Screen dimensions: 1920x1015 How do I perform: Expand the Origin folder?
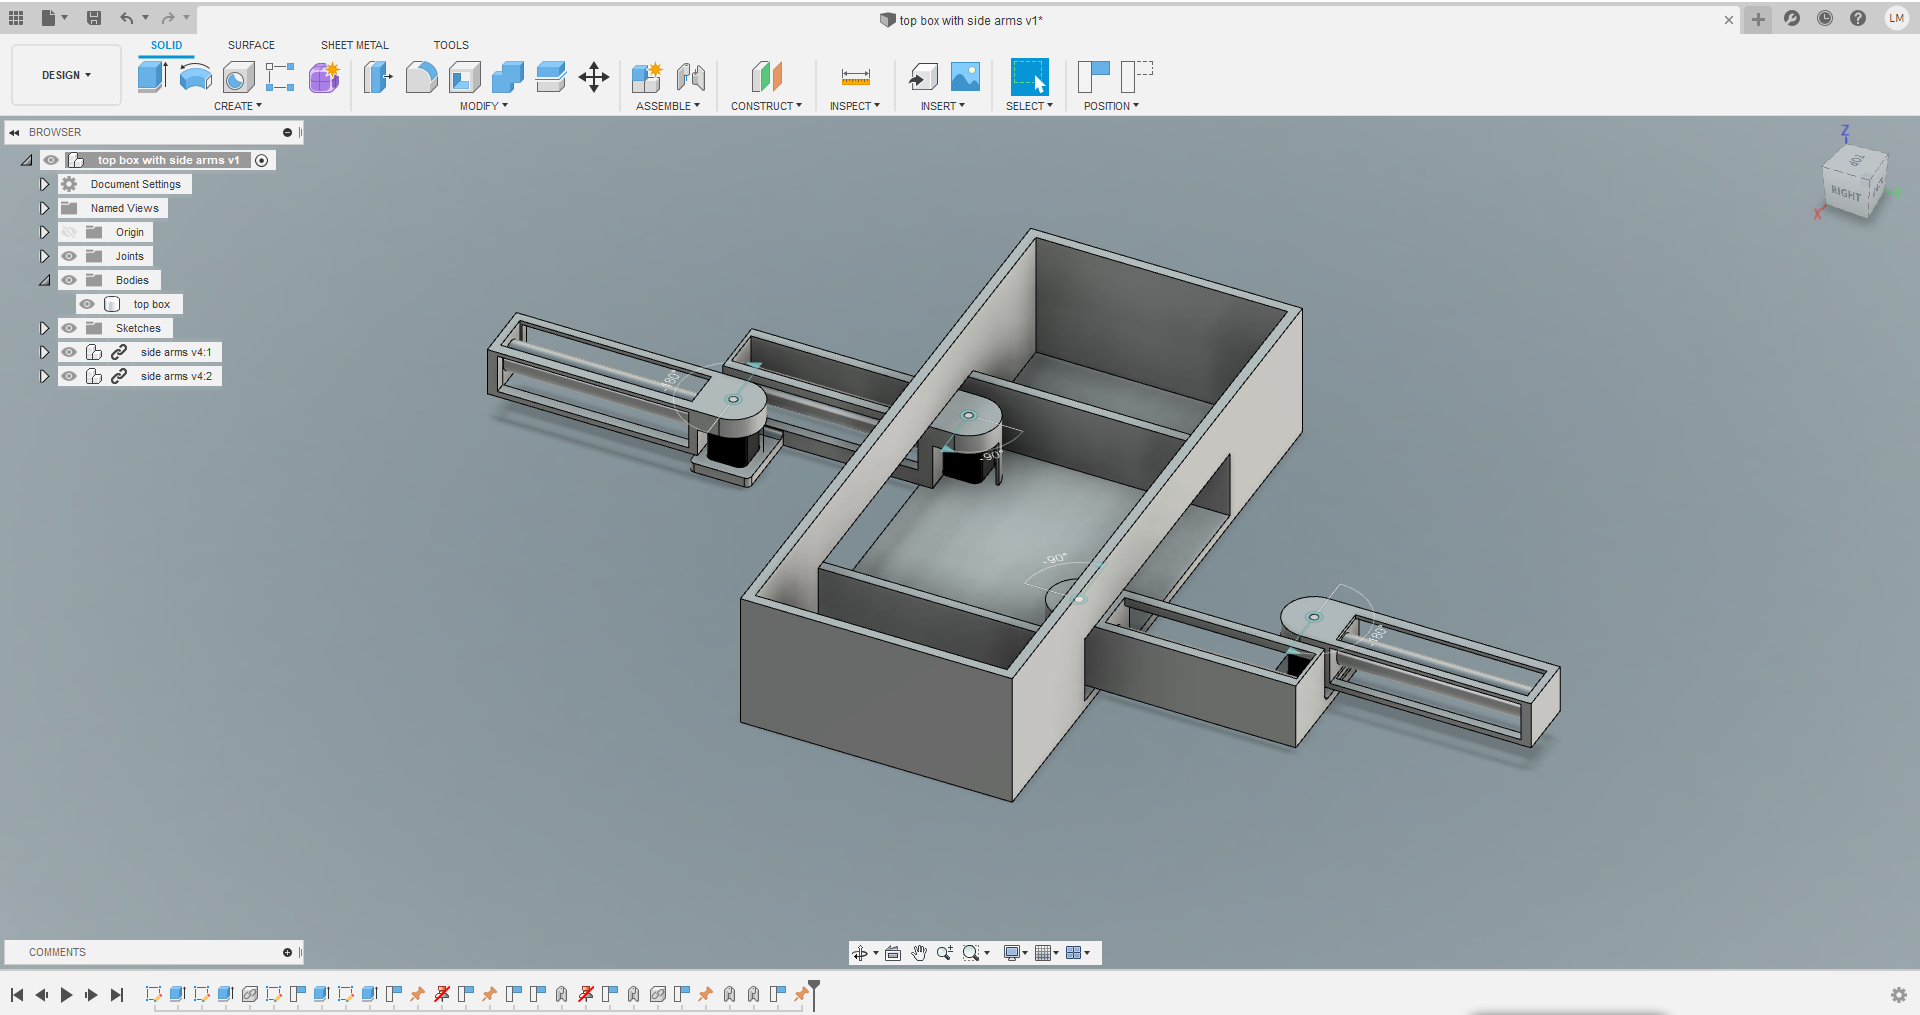tap(44, 232)
